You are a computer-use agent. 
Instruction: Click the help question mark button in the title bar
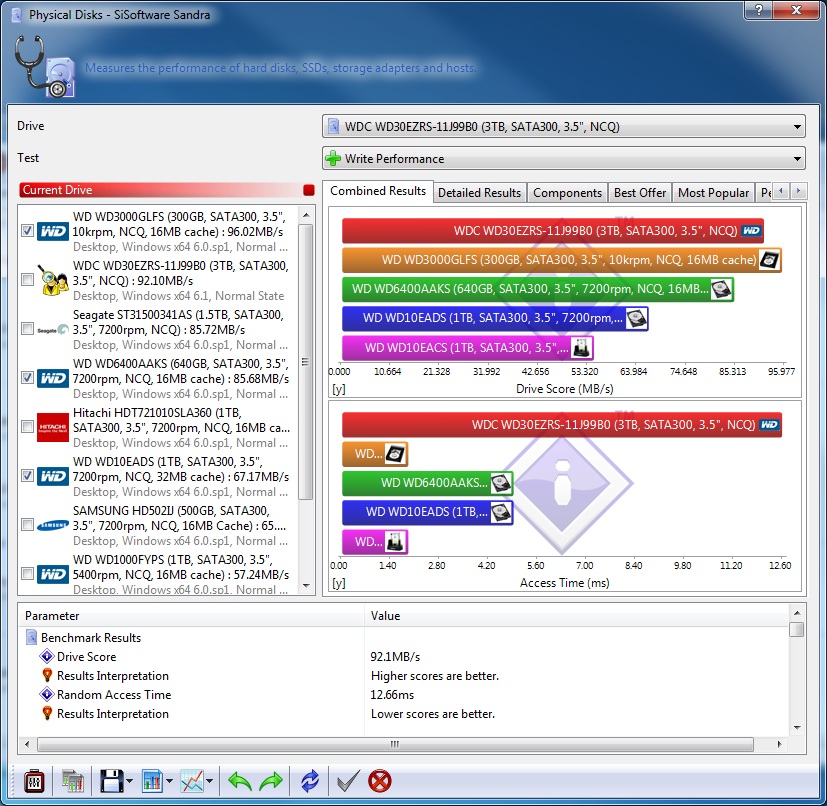pyautogui.click(x=759, y=10)
